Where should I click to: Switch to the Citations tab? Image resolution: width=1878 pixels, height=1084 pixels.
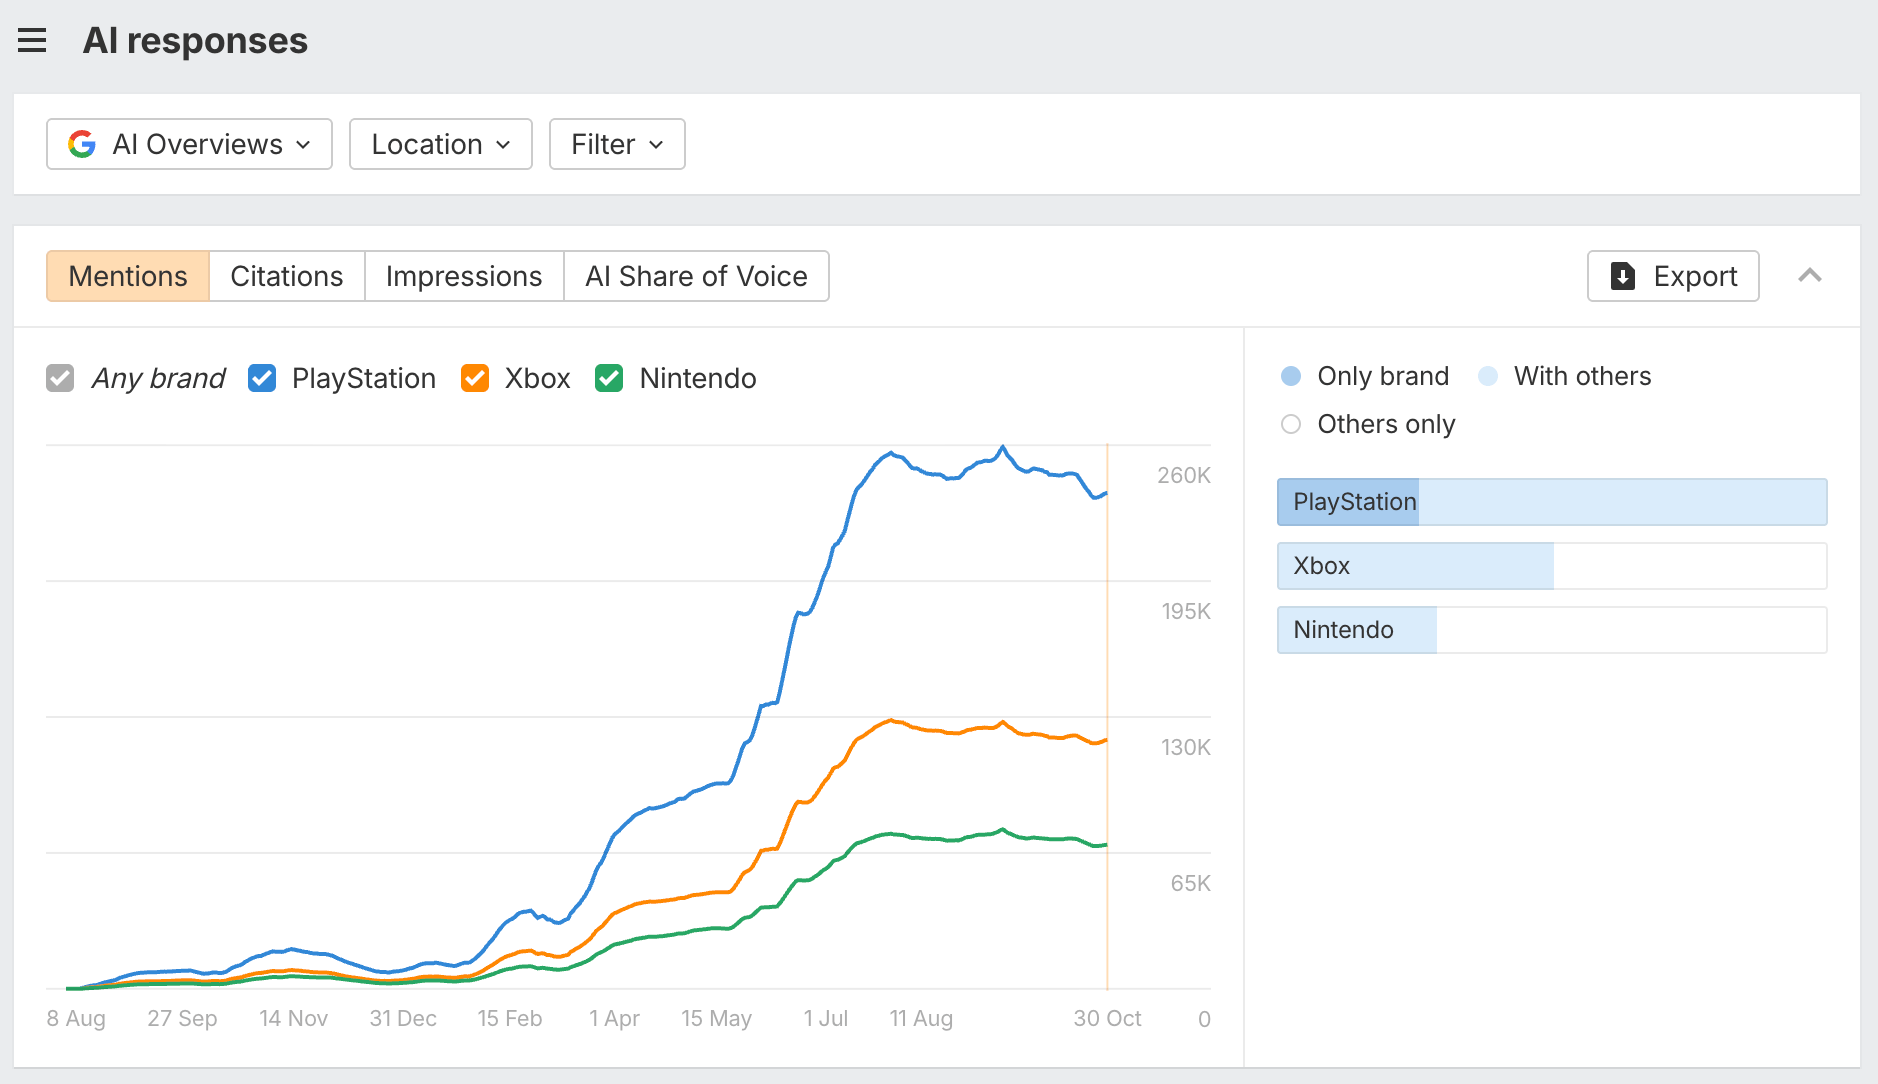click(x=286, y=276)
